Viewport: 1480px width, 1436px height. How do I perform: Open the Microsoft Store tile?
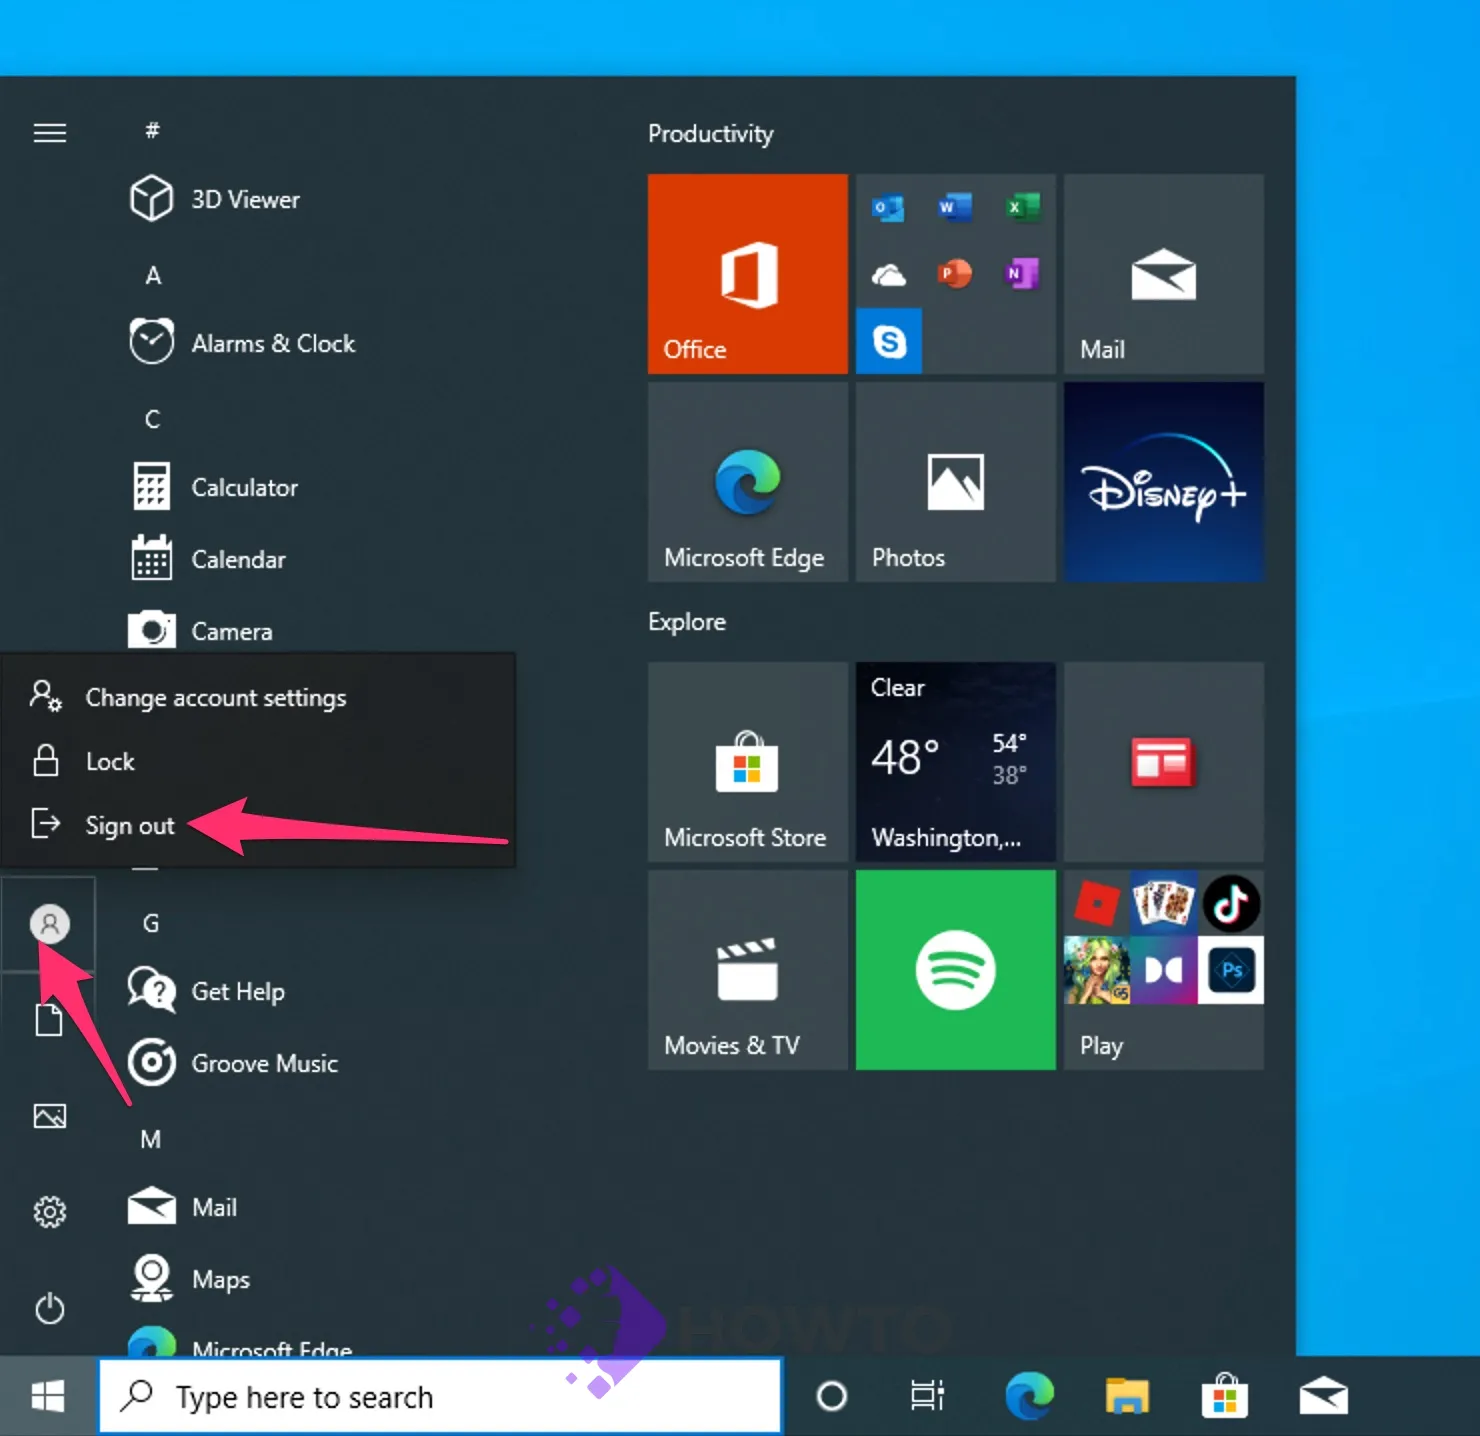click(x=748, y=762)
